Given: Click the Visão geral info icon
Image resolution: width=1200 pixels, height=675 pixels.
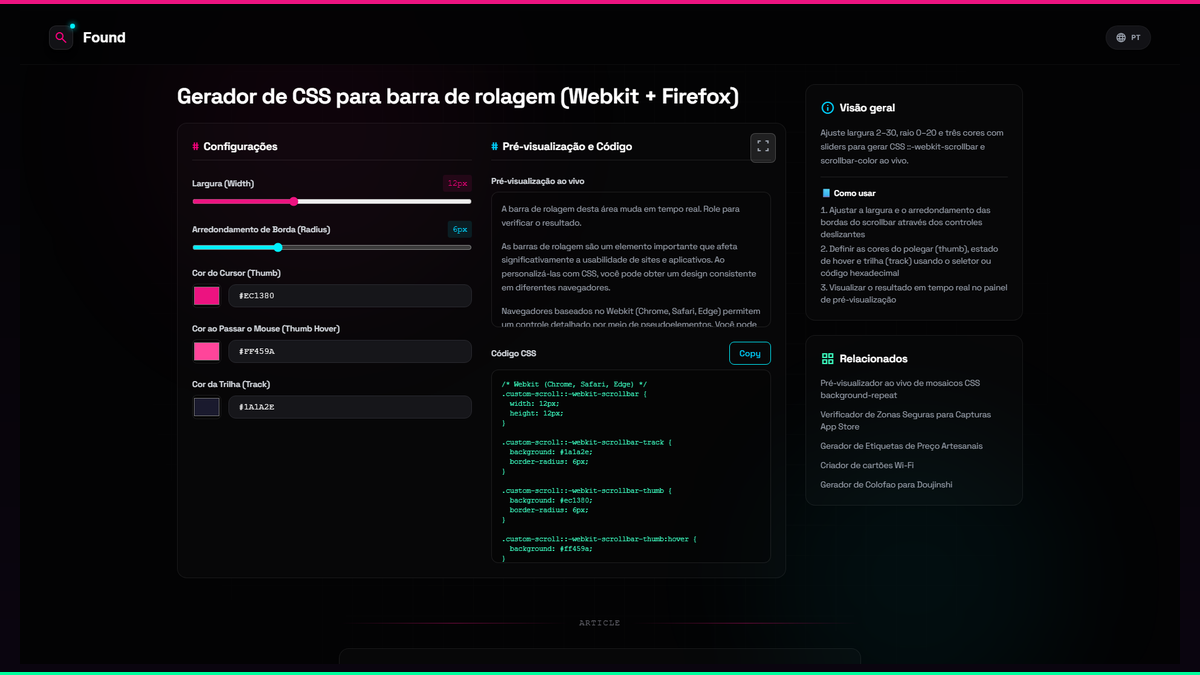Looking at the screenshot, I should [827, 108].
